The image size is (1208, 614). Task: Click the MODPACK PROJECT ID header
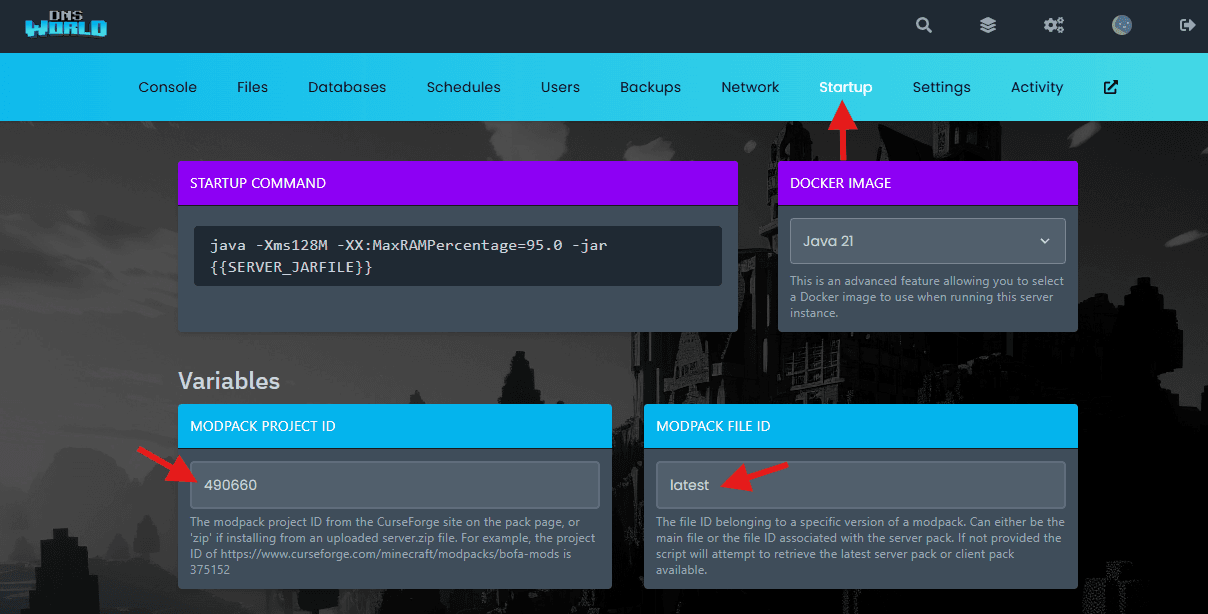[x=395, y=426]
